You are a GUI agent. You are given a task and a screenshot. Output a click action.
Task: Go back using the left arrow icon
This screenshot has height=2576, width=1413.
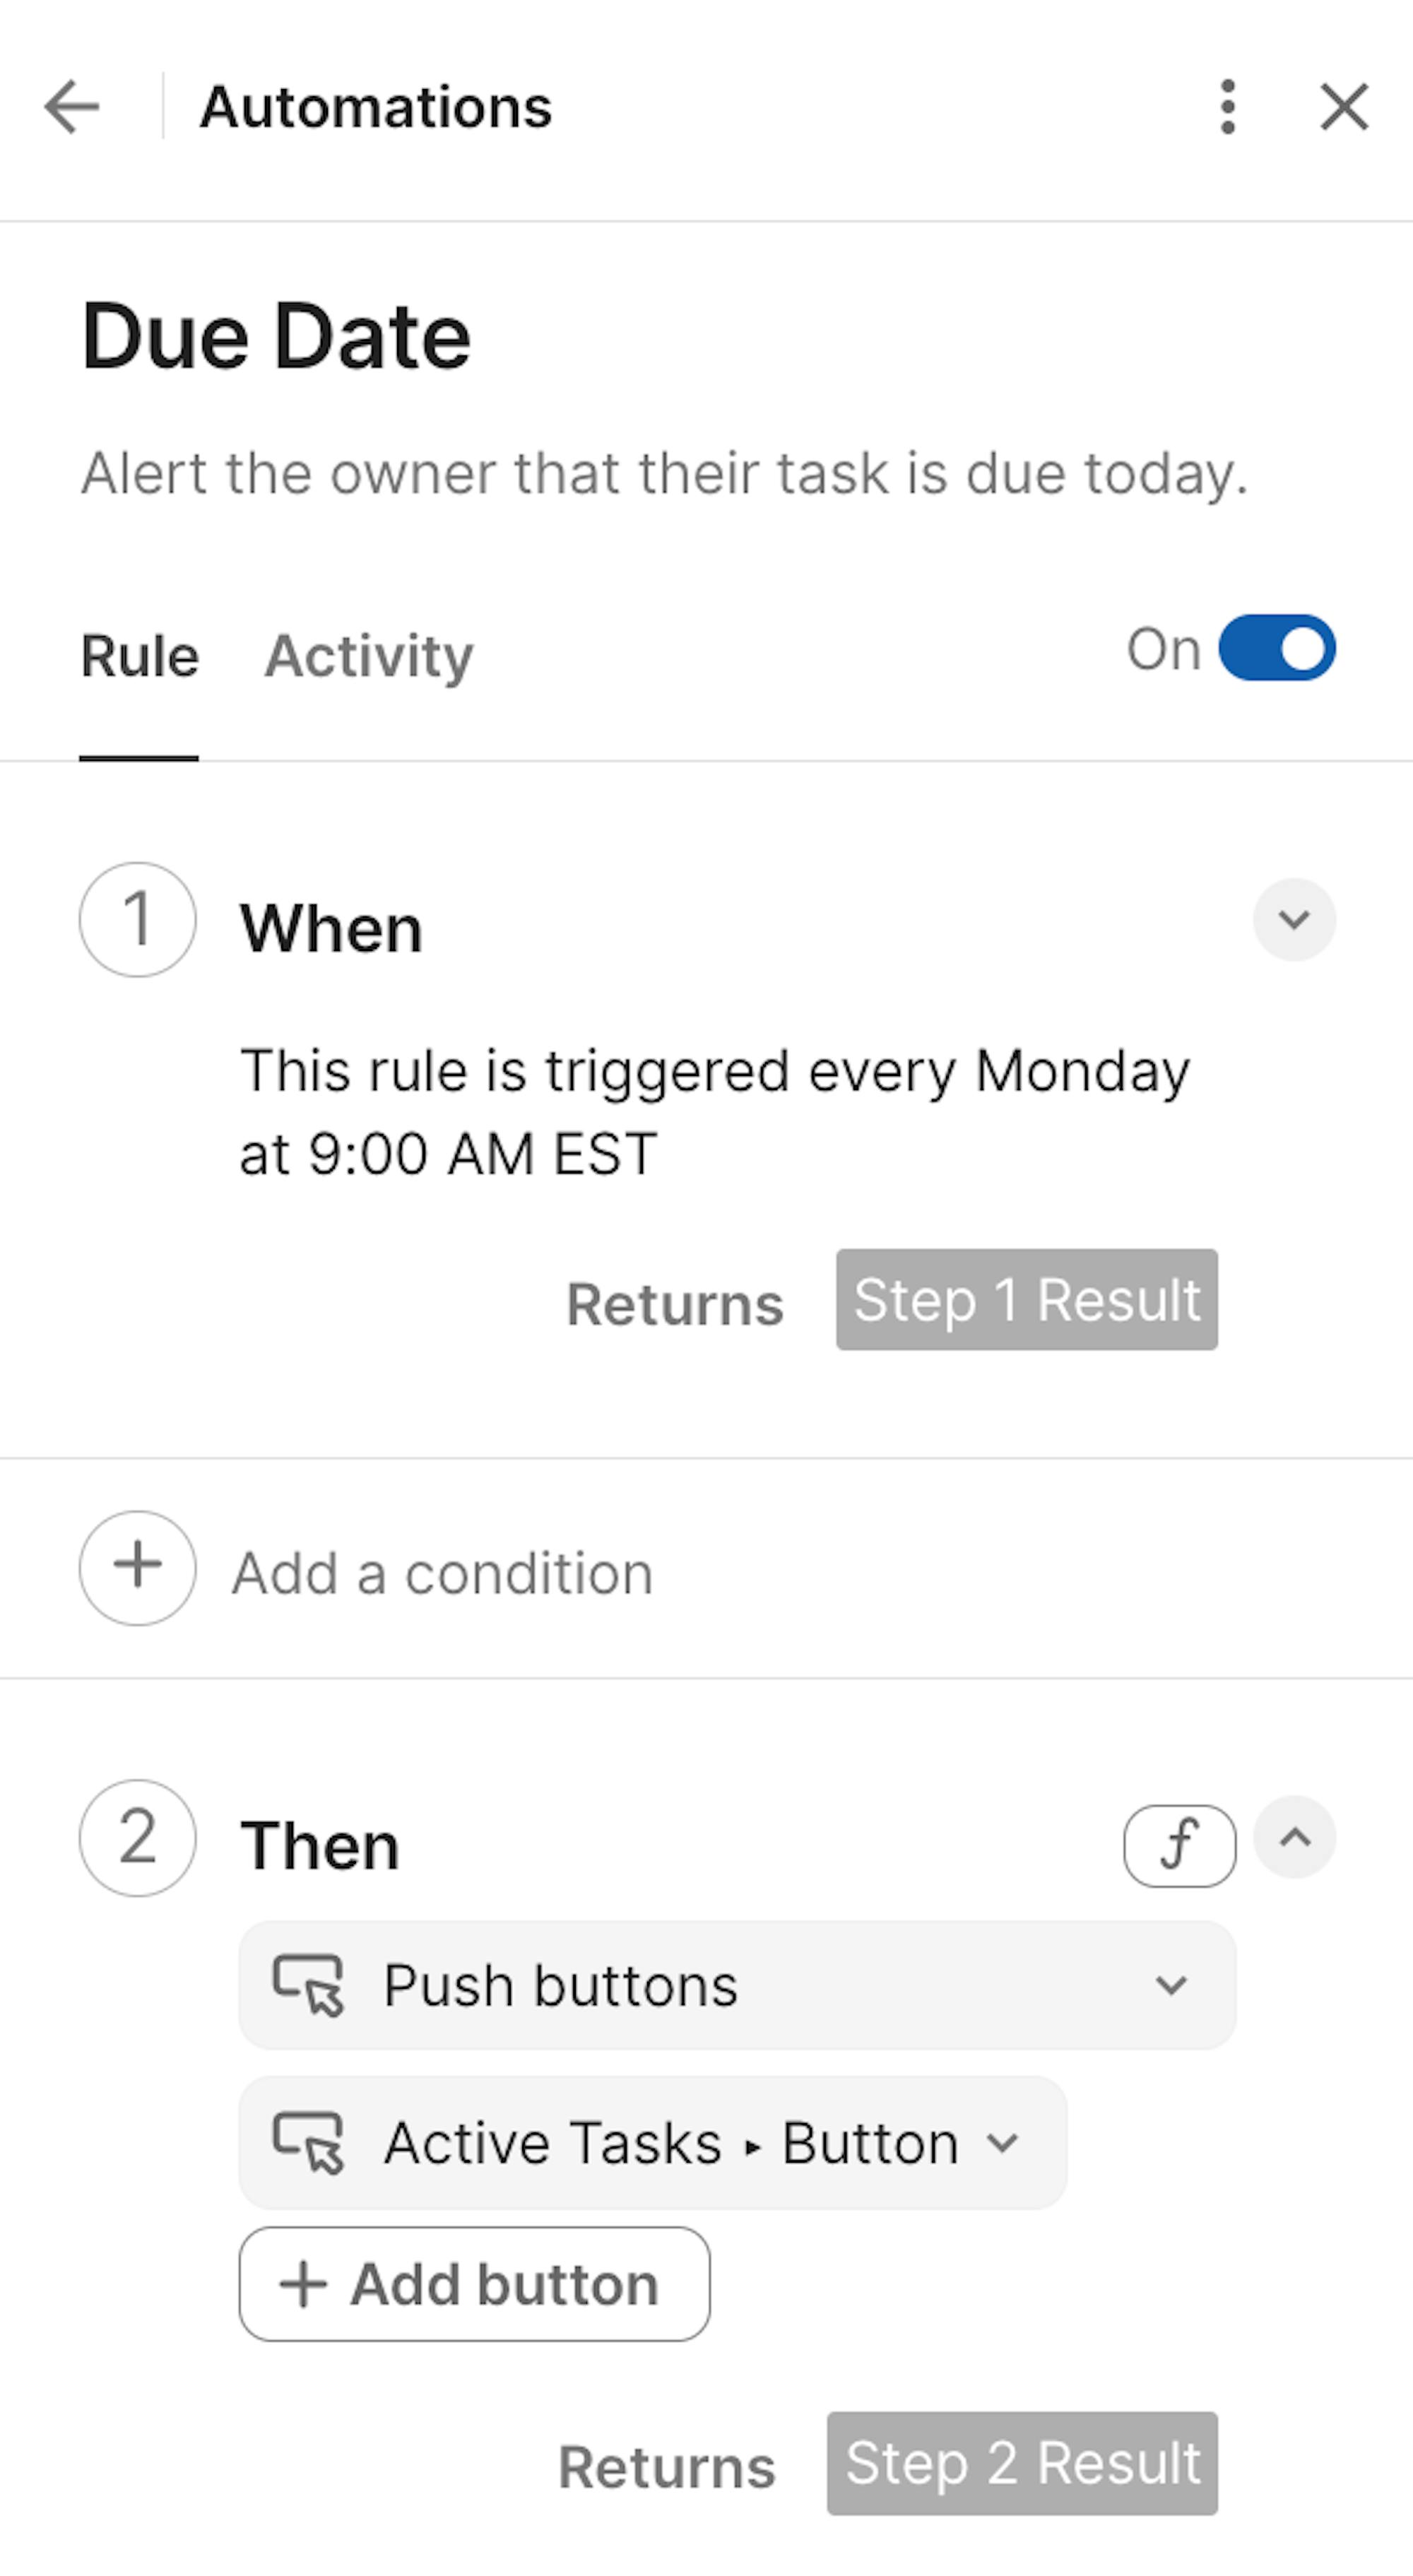point(72,107)
